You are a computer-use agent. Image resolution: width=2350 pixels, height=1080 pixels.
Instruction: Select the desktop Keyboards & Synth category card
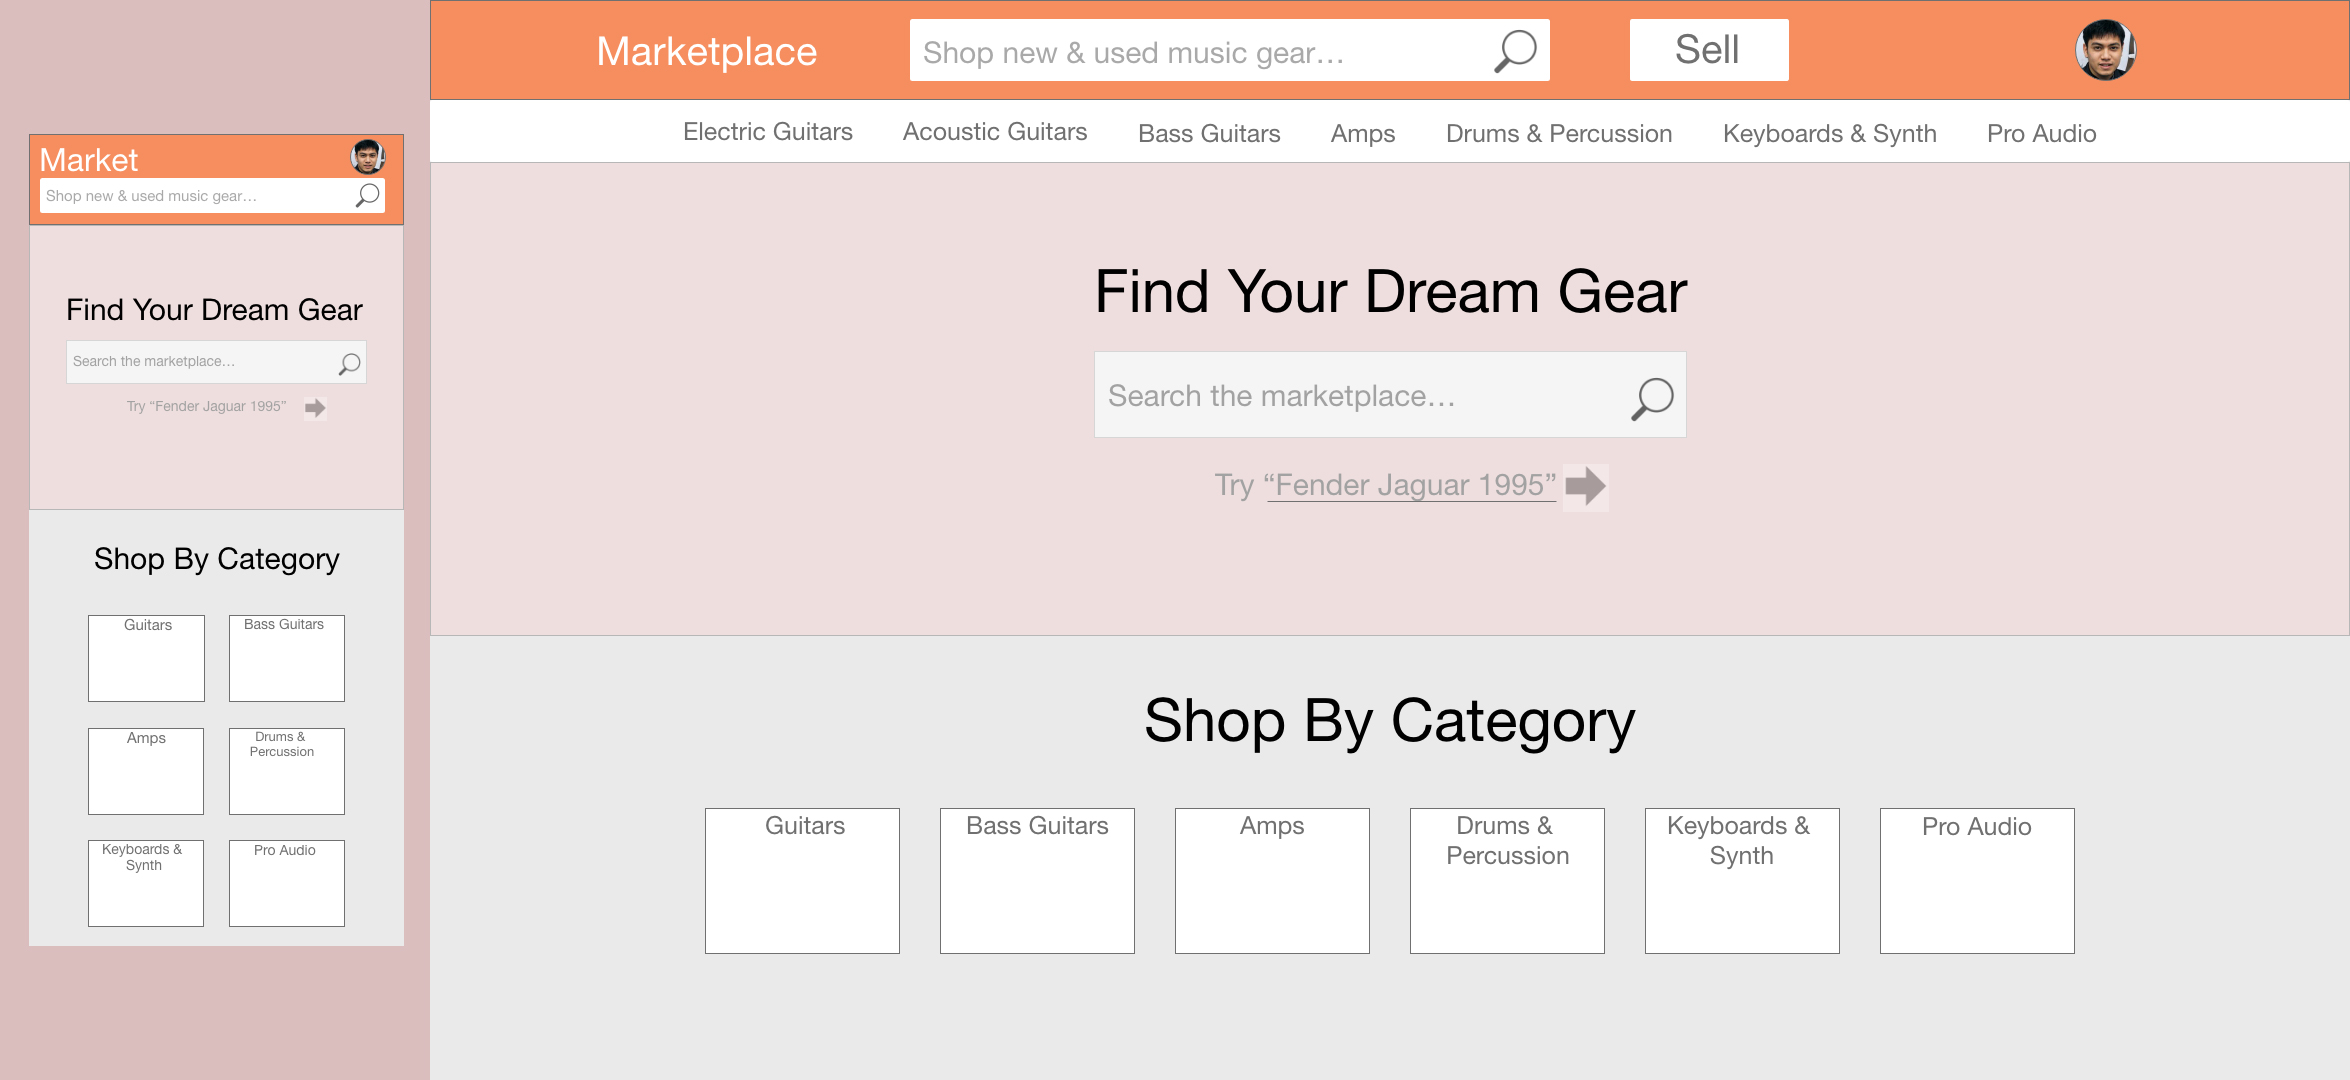click(1742, 881)
